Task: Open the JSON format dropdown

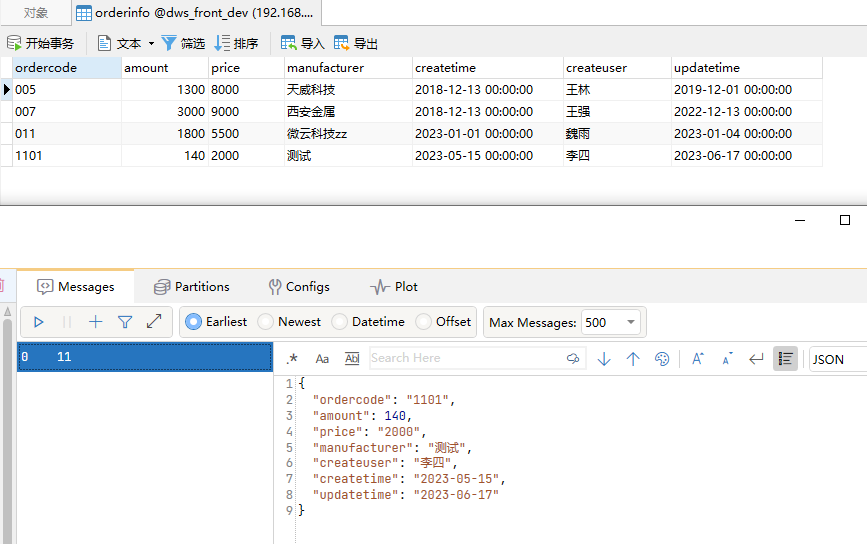Action: click(x=836, y=359)
